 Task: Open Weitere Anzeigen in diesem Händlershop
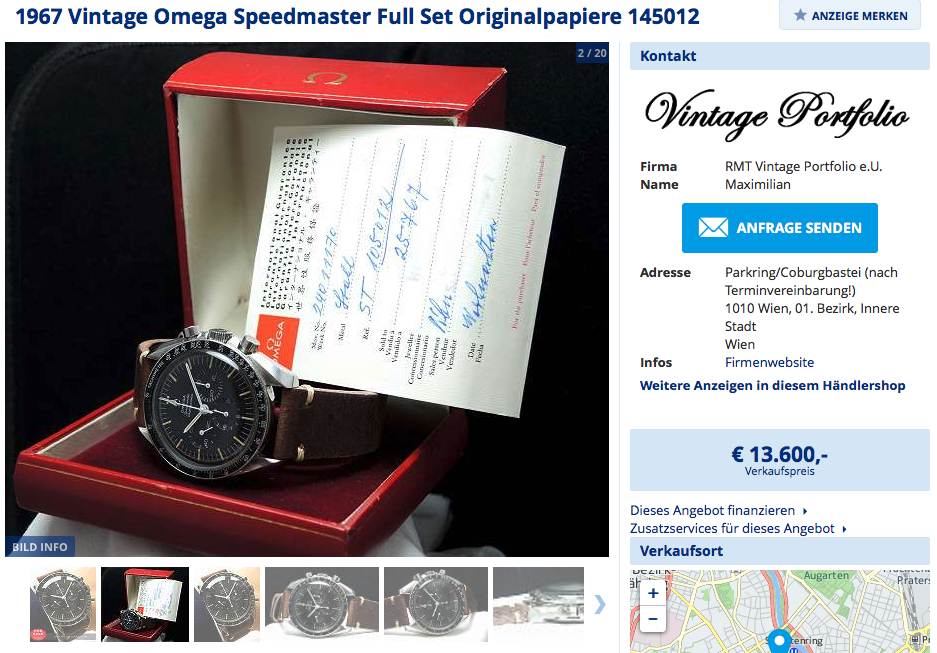(772, 385)
